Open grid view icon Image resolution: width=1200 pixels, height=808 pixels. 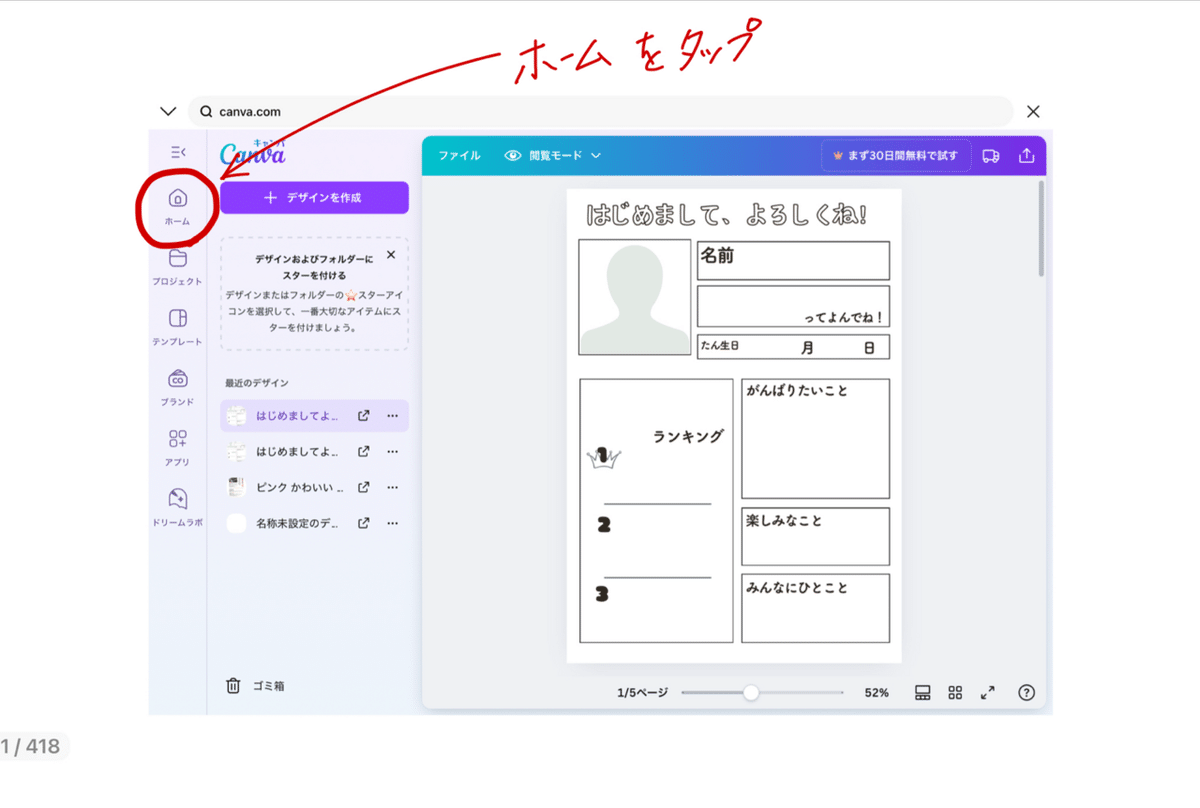tap(955, 692)
